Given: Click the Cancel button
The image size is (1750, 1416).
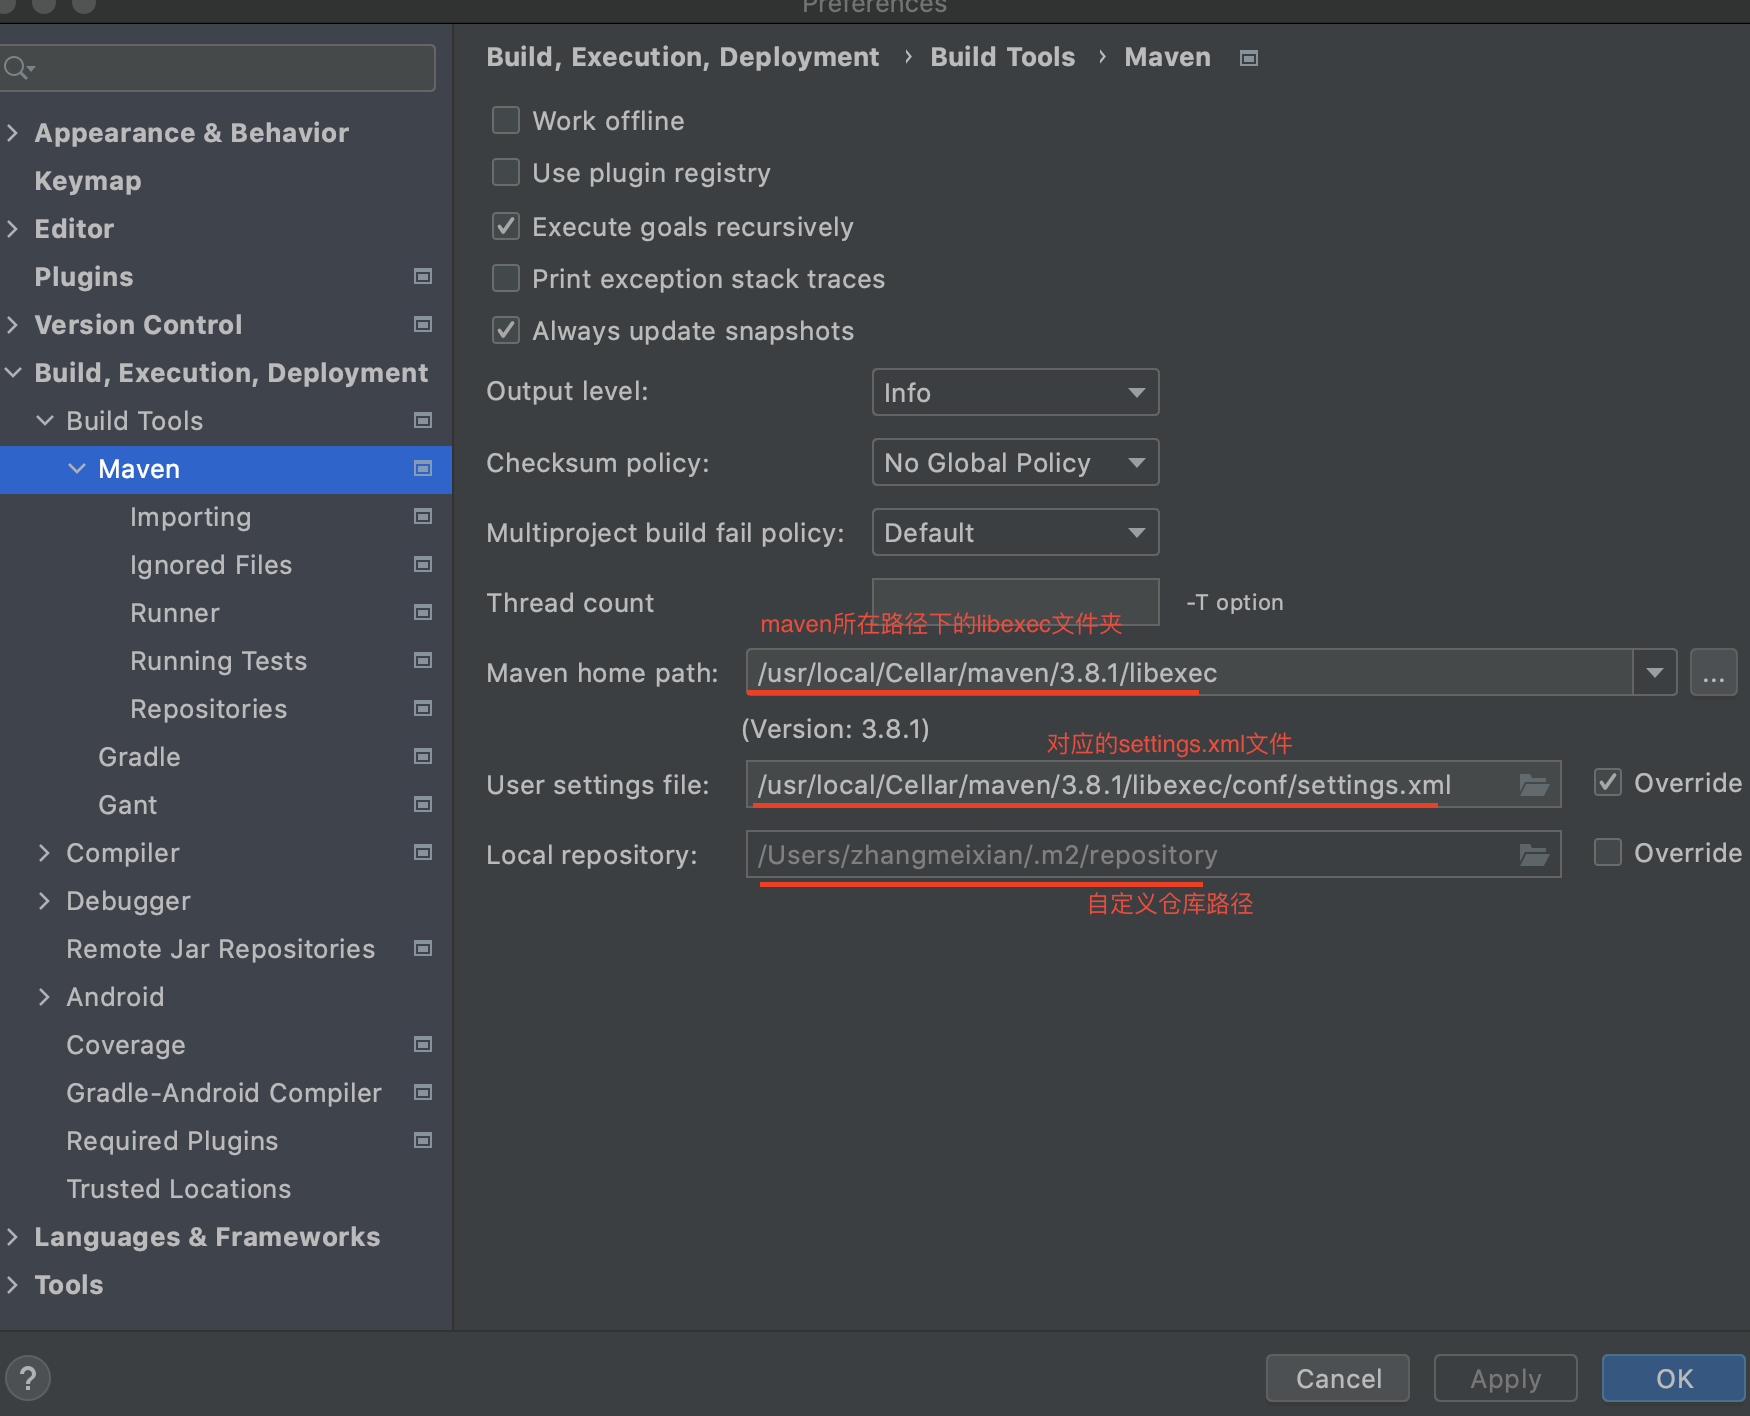Looking at the screenshot, I should 1338,1379.
